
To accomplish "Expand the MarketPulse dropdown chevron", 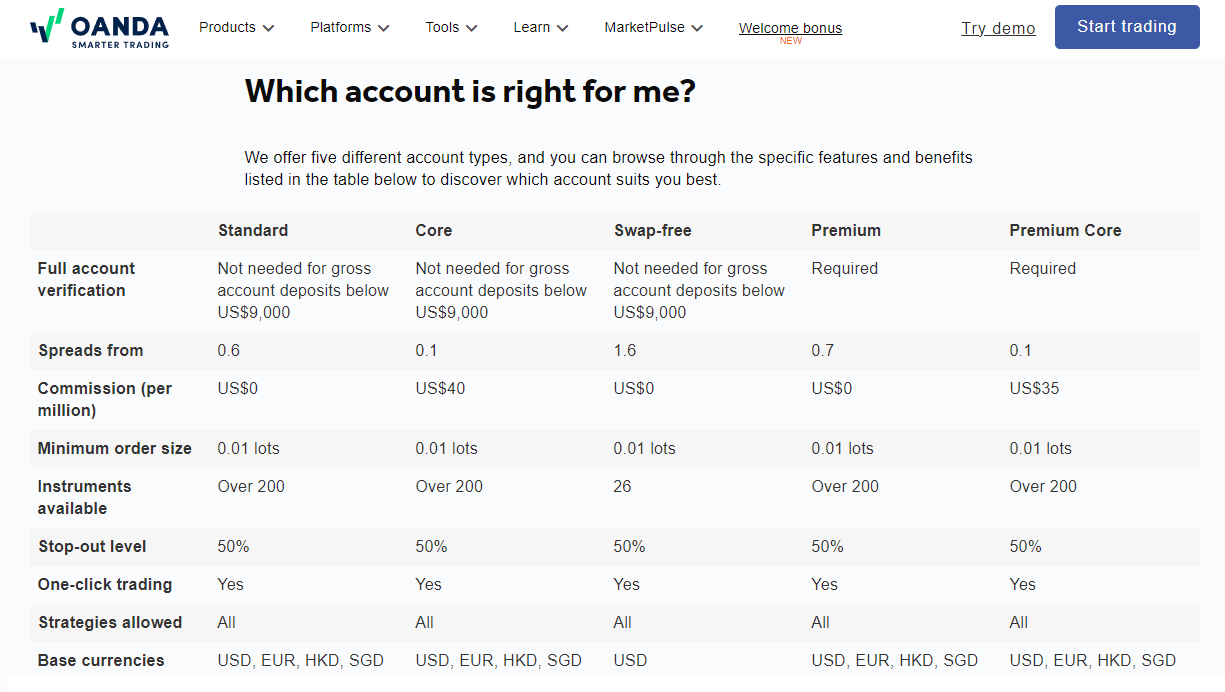I will 697,28.
